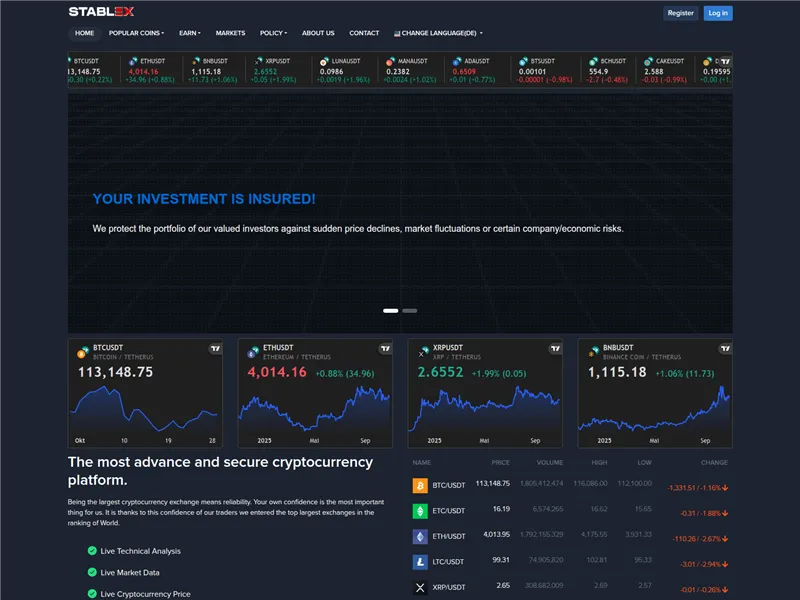Open the About Us menu item
This screenshot has height=600, width=800.
[318, 33]
